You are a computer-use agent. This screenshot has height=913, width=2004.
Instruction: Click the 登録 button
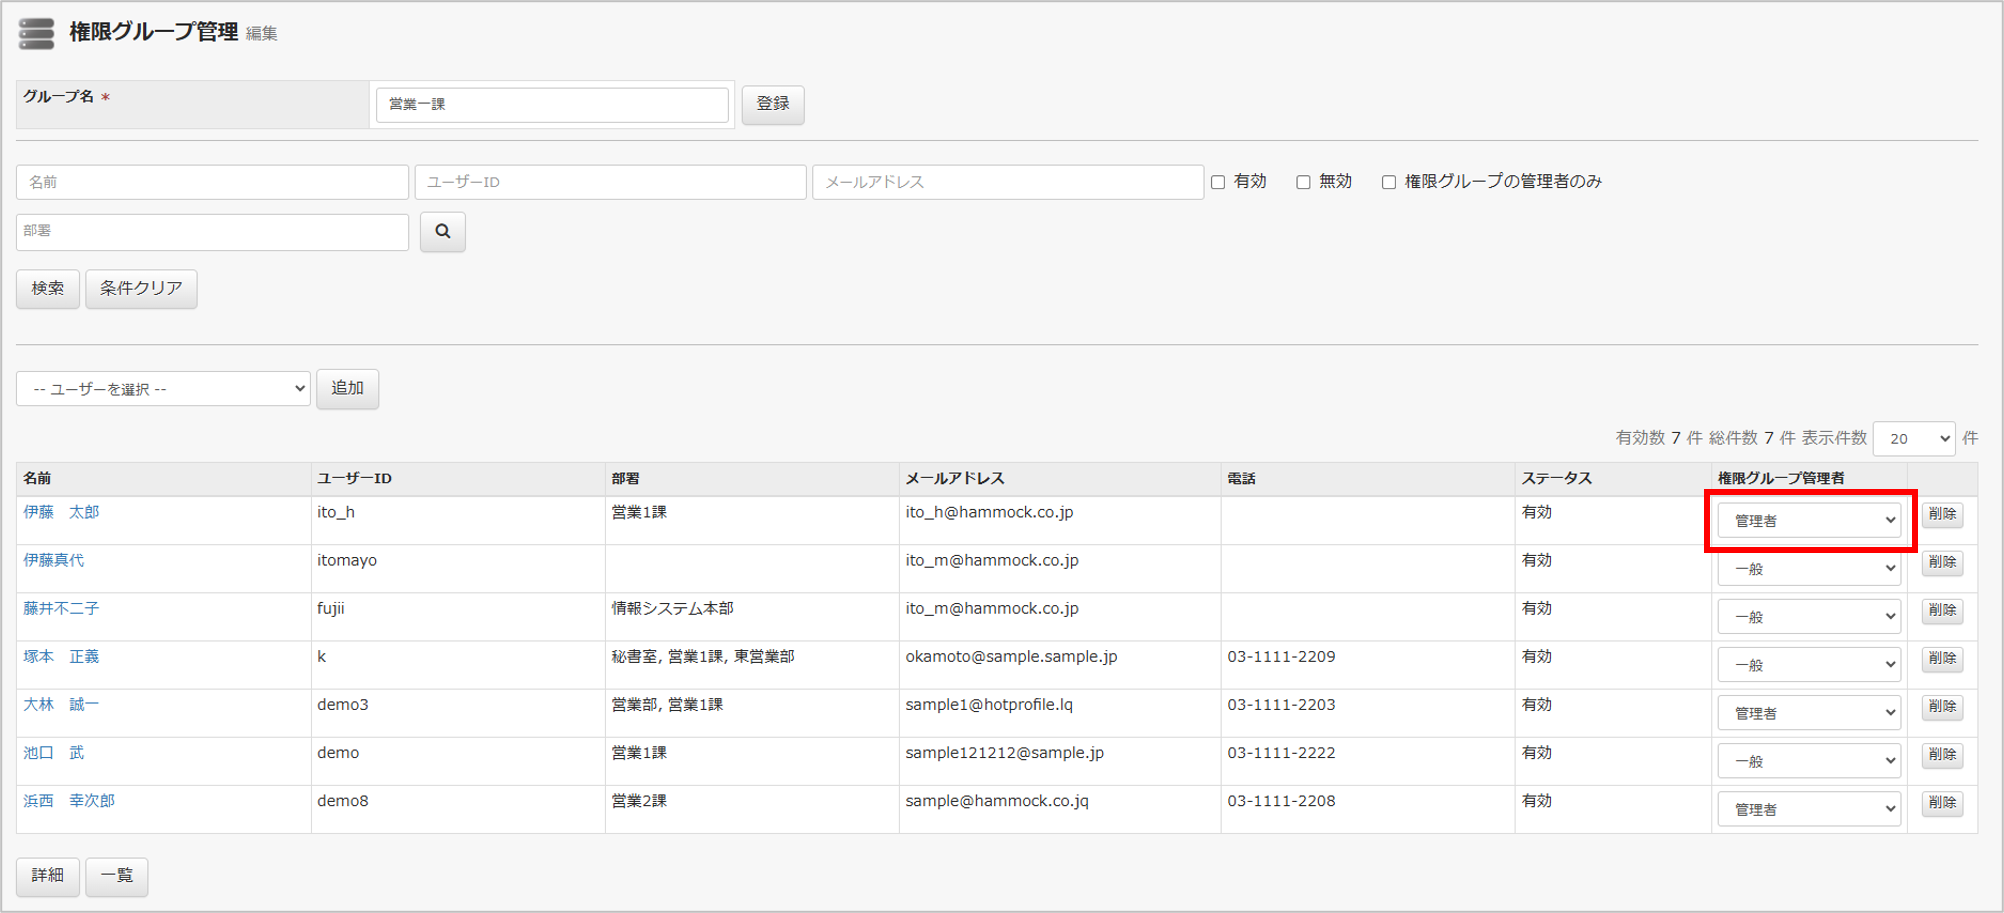[773, 104]
